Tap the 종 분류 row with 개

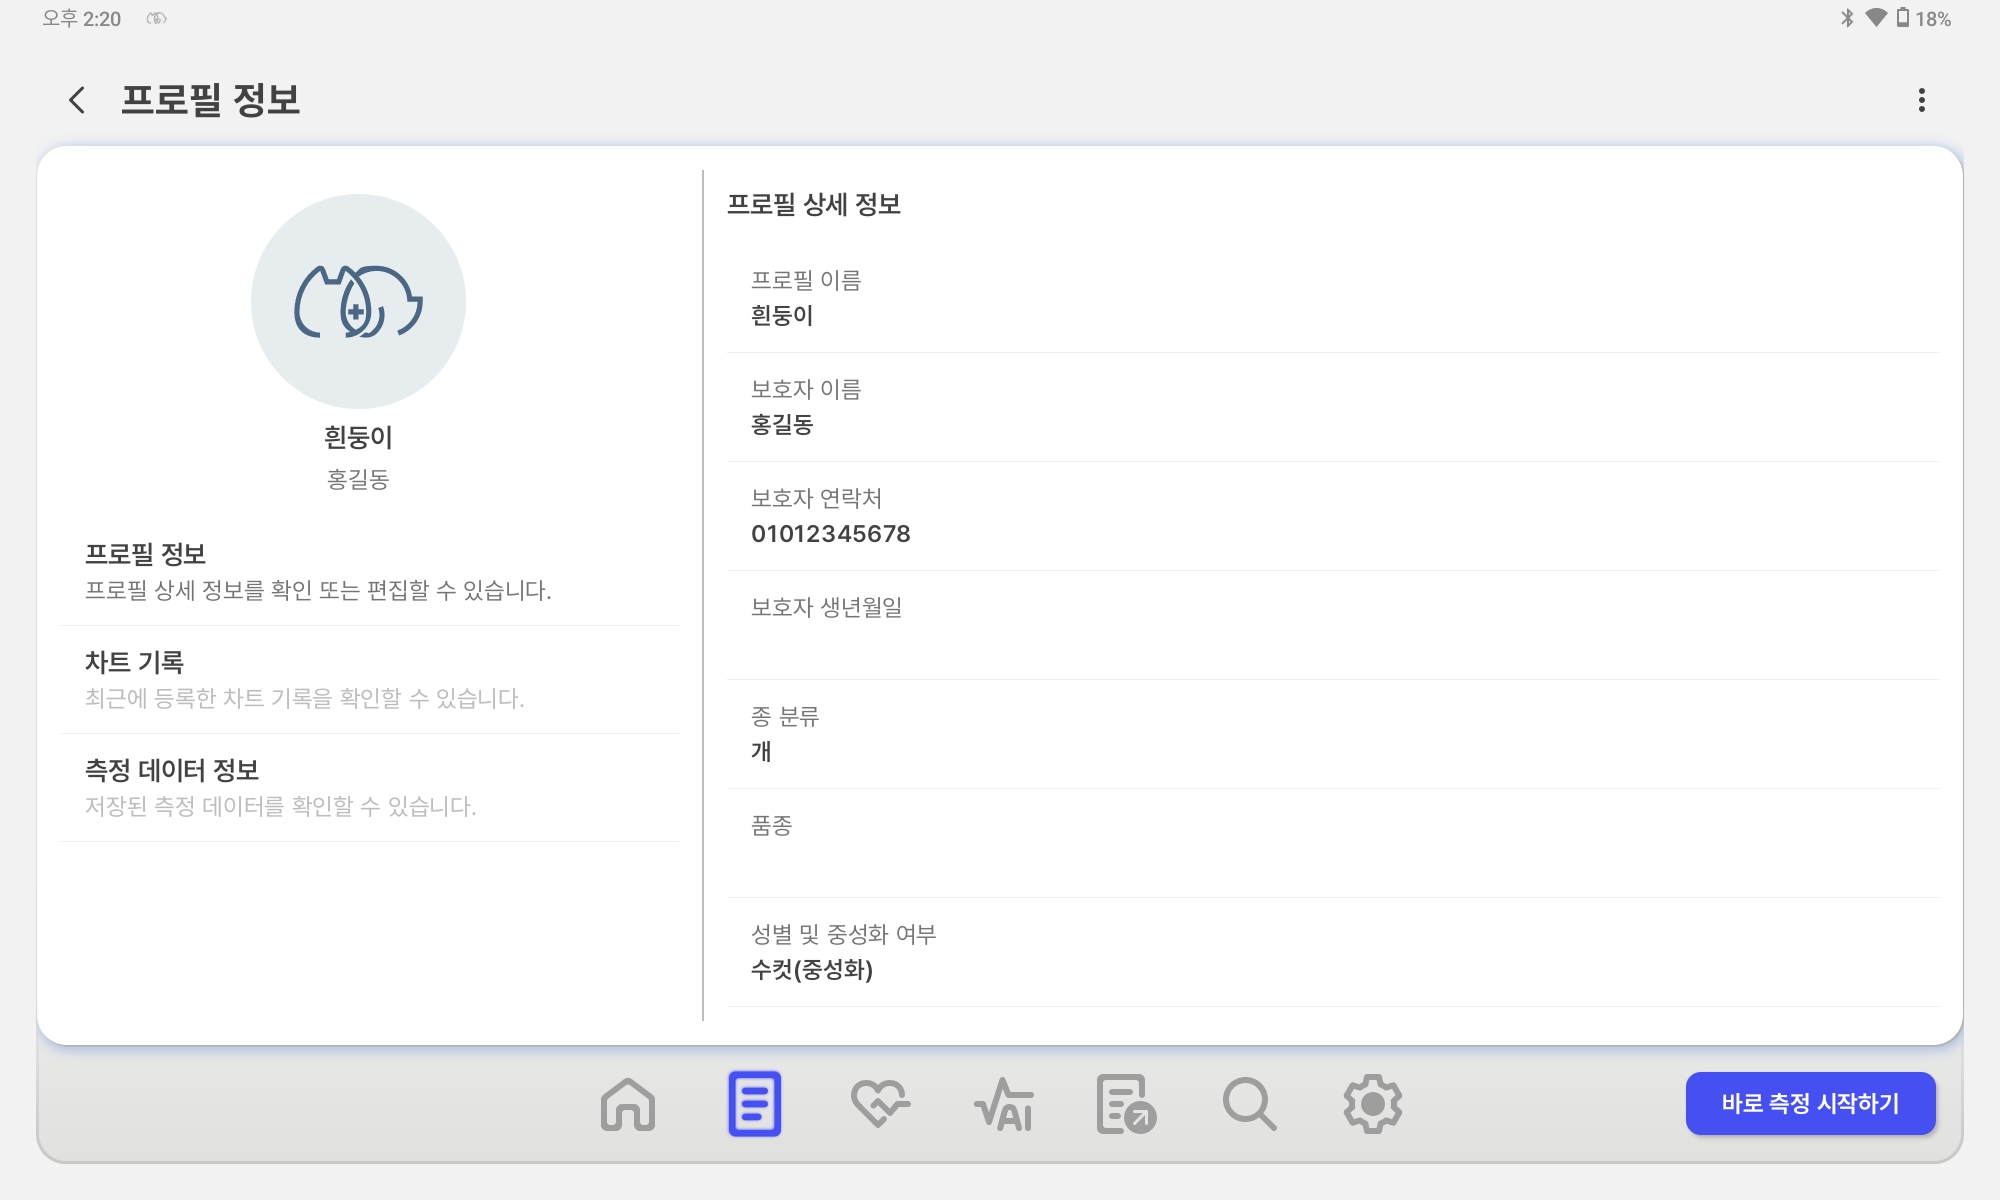[1332, 734]
